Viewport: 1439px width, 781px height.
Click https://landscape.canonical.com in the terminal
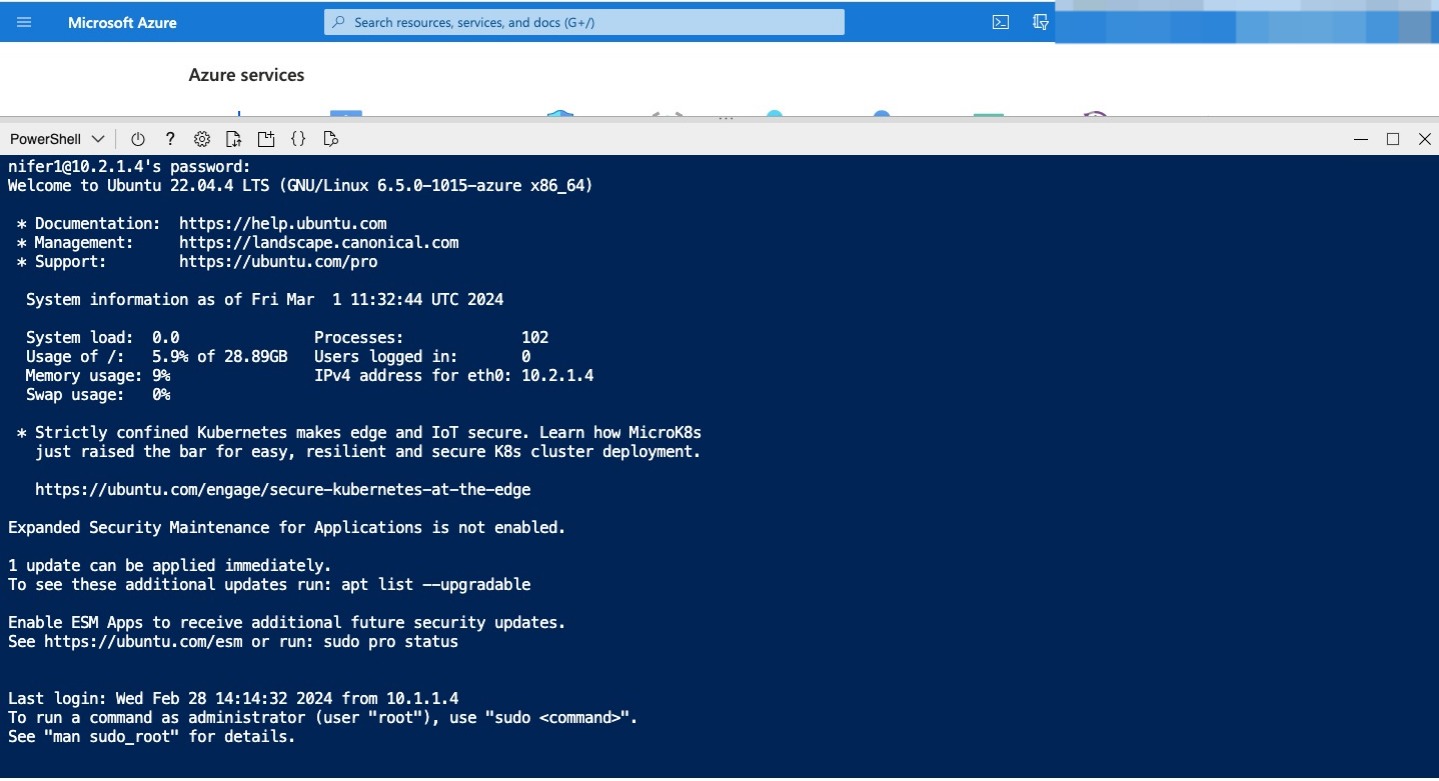coord(319,243)
